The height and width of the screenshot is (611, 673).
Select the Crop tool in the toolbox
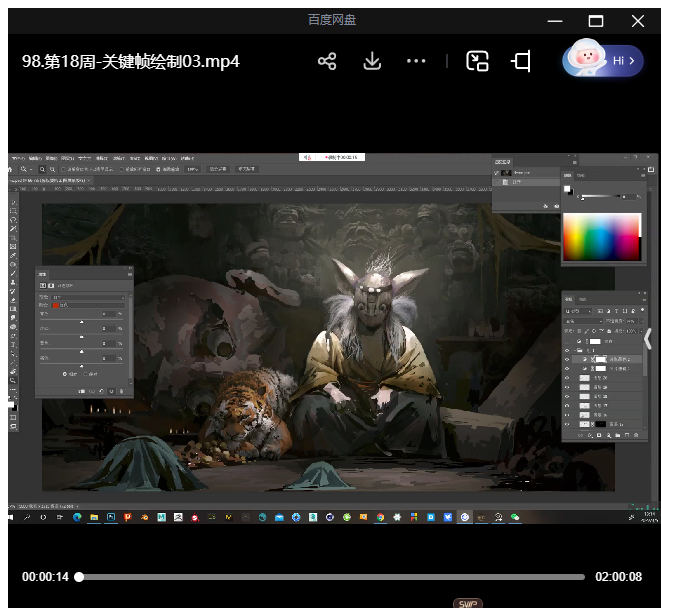point(13,238)
